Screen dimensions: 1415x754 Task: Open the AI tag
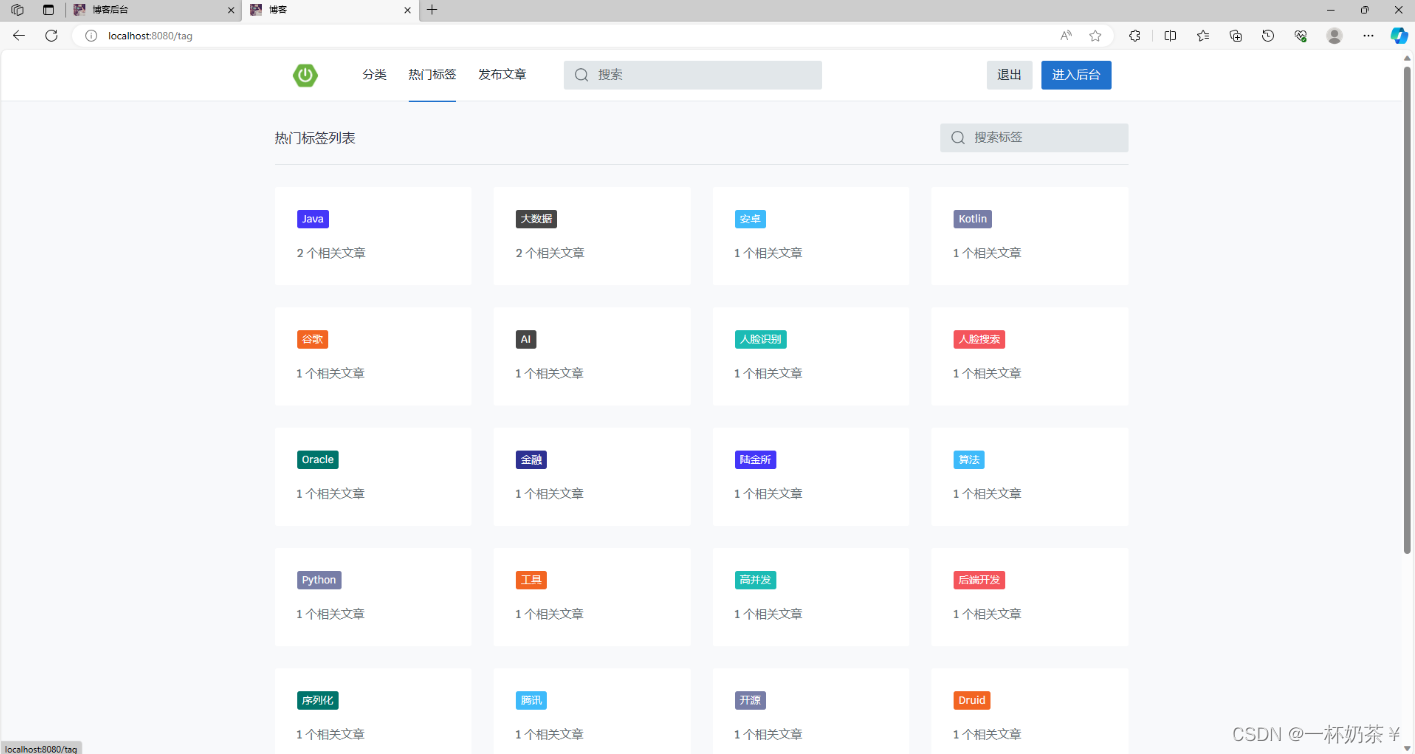tap(526, 339)
